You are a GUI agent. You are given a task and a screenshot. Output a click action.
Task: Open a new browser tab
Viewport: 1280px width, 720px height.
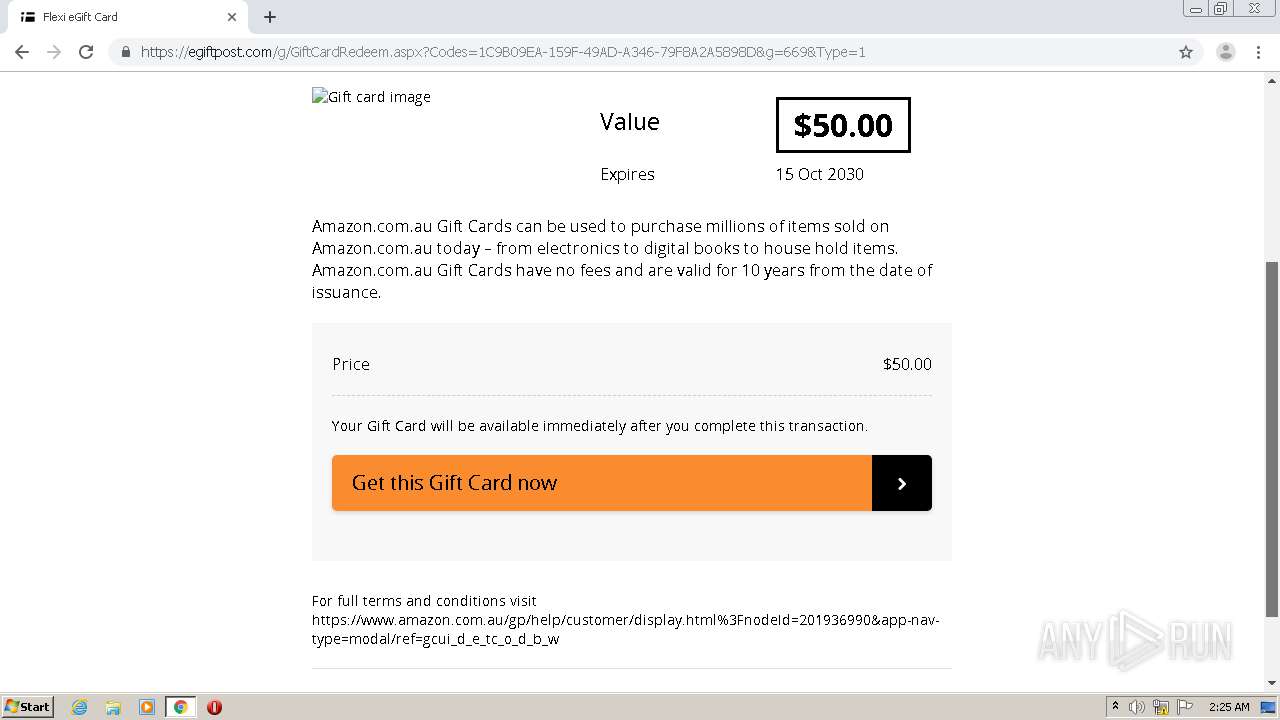(270, 17)
